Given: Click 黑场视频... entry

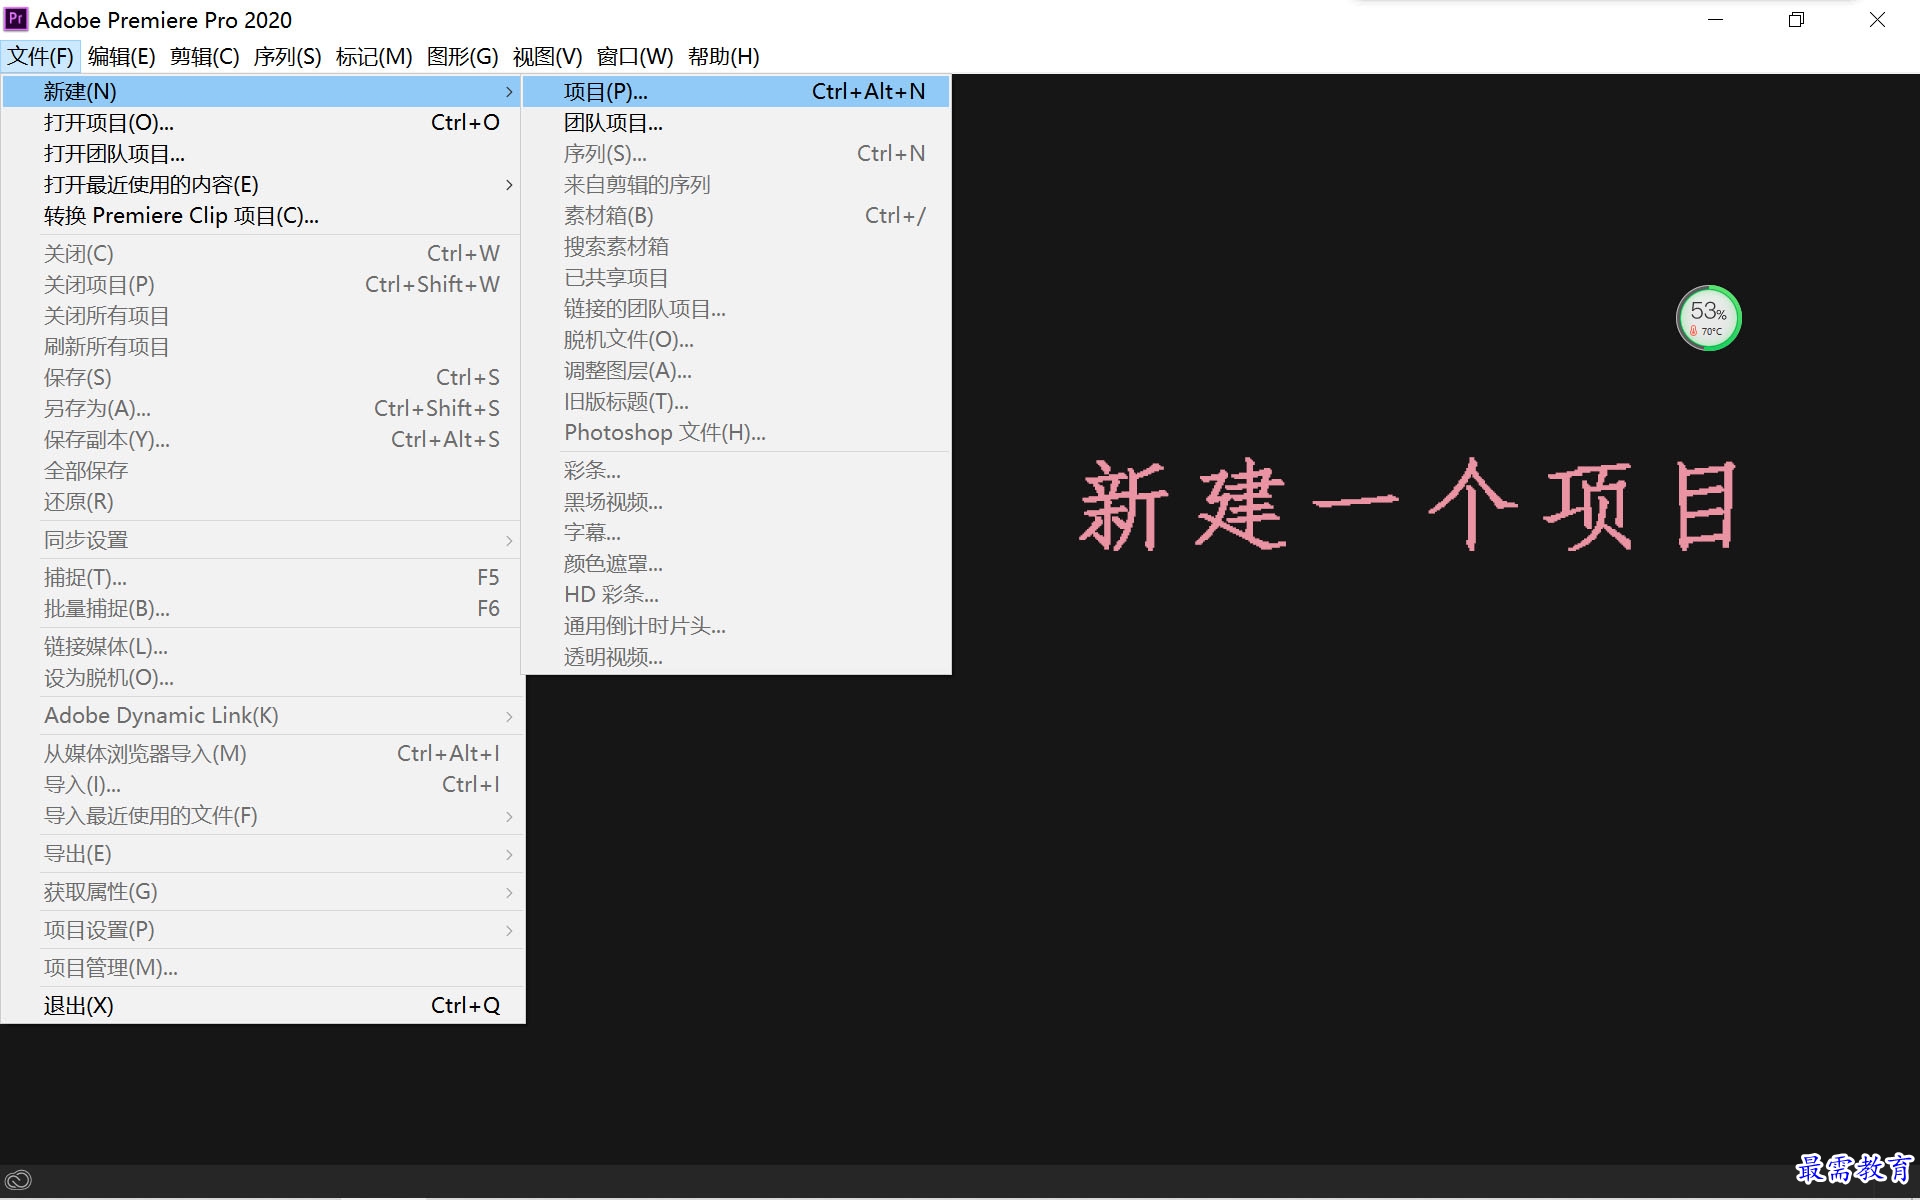Looking at the screenshot, I should pos(736,501).
